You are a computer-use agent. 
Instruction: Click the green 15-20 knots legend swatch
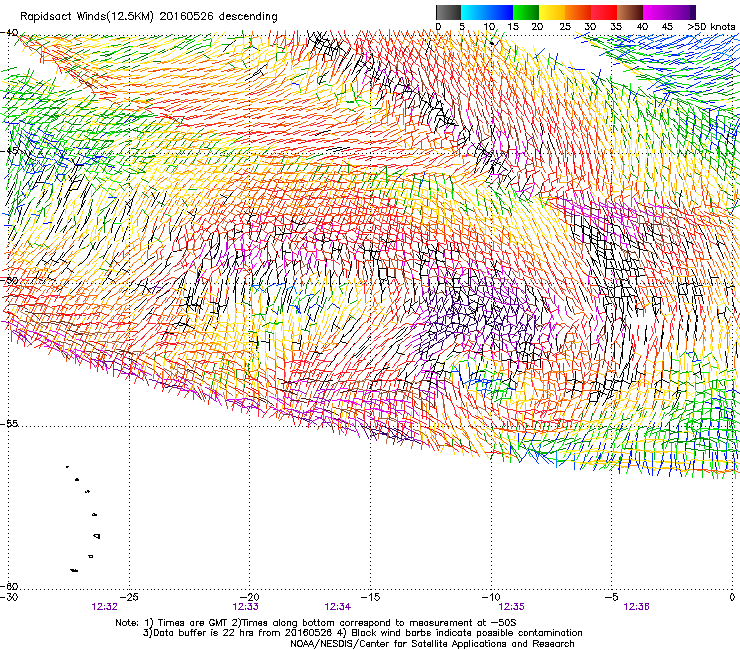[526, 12]
